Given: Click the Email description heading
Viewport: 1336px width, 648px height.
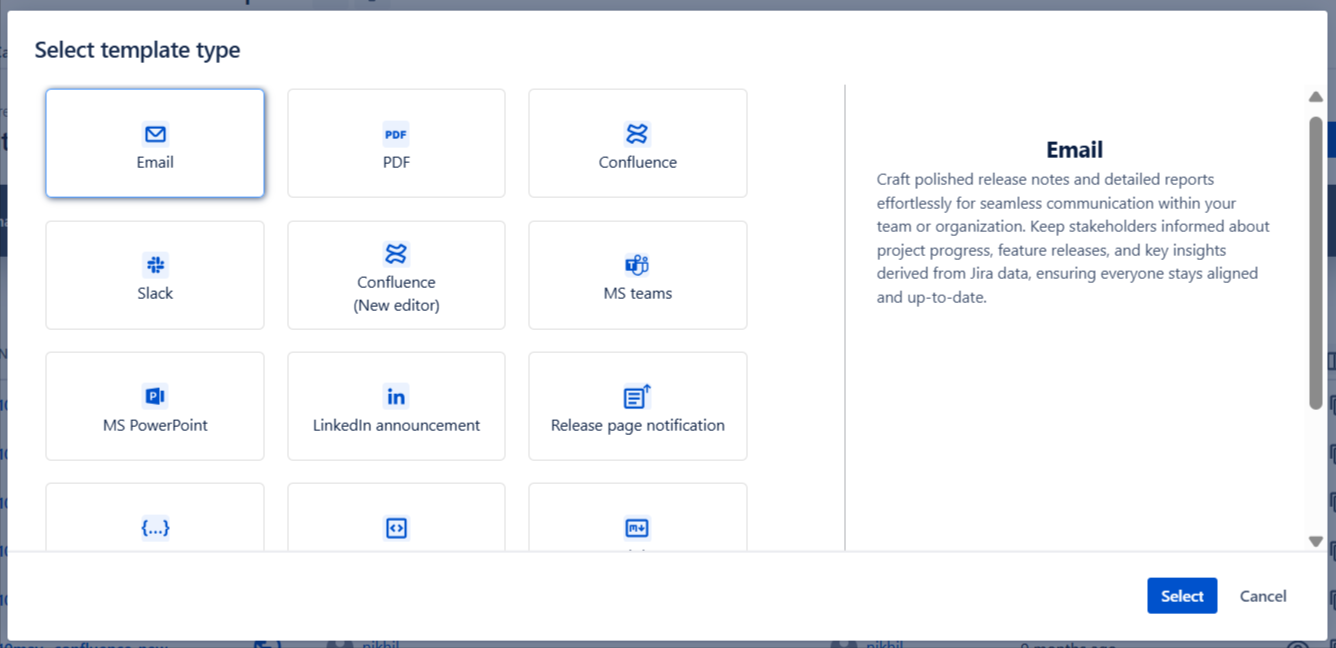Looking at the screenshot, I should pos(1074,150).
